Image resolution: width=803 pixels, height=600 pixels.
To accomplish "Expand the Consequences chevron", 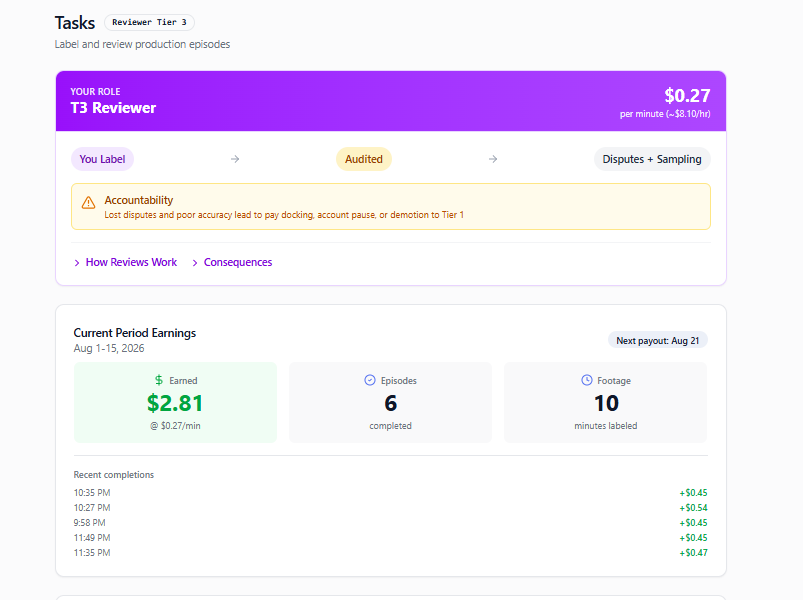I will click(x=195, y=263).
